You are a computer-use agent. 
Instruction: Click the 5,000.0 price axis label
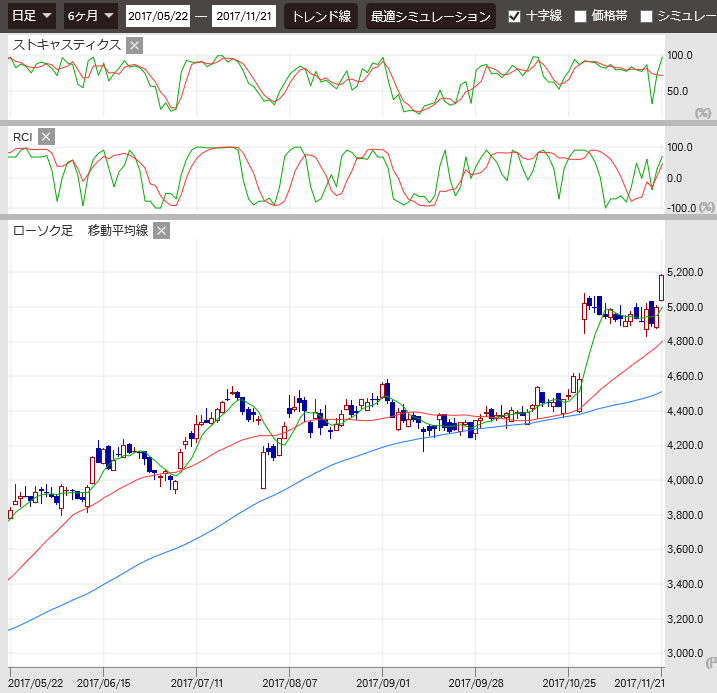(x=687, y=307)
